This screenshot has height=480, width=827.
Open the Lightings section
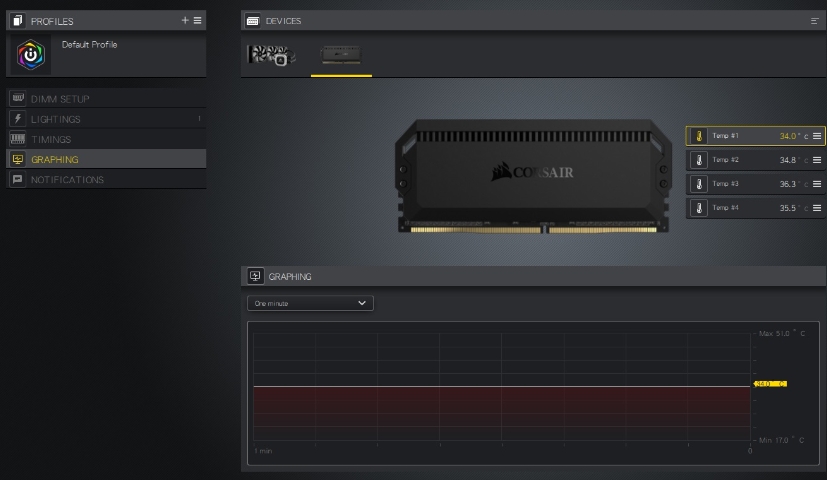pos(106,119)
